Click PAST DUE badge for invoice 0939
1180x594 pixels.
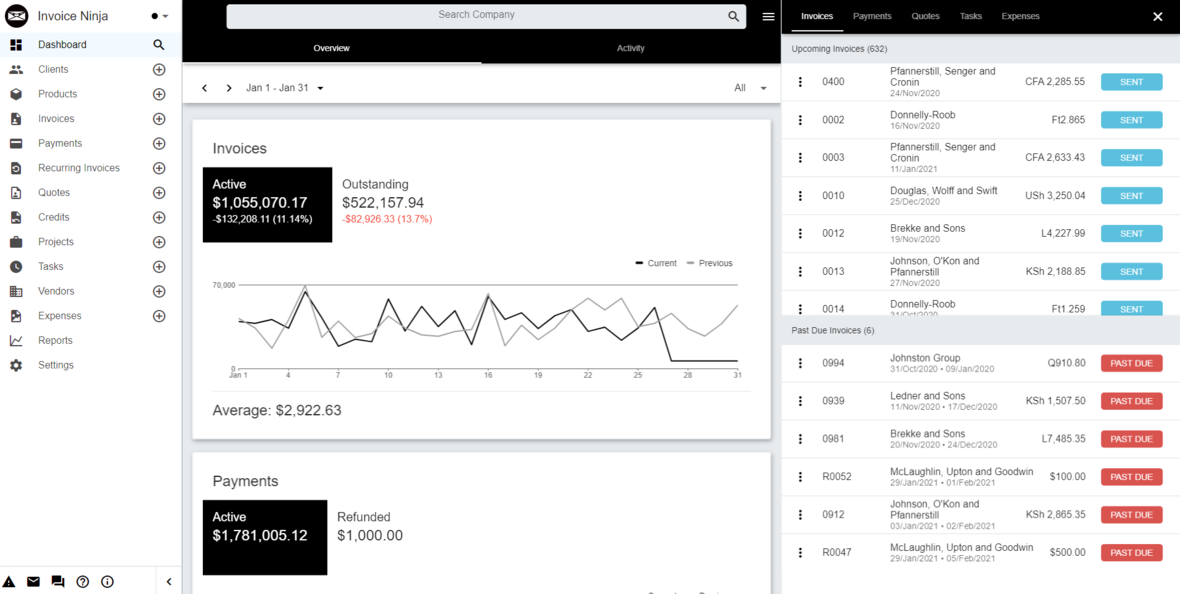[x=1131, y=401]
